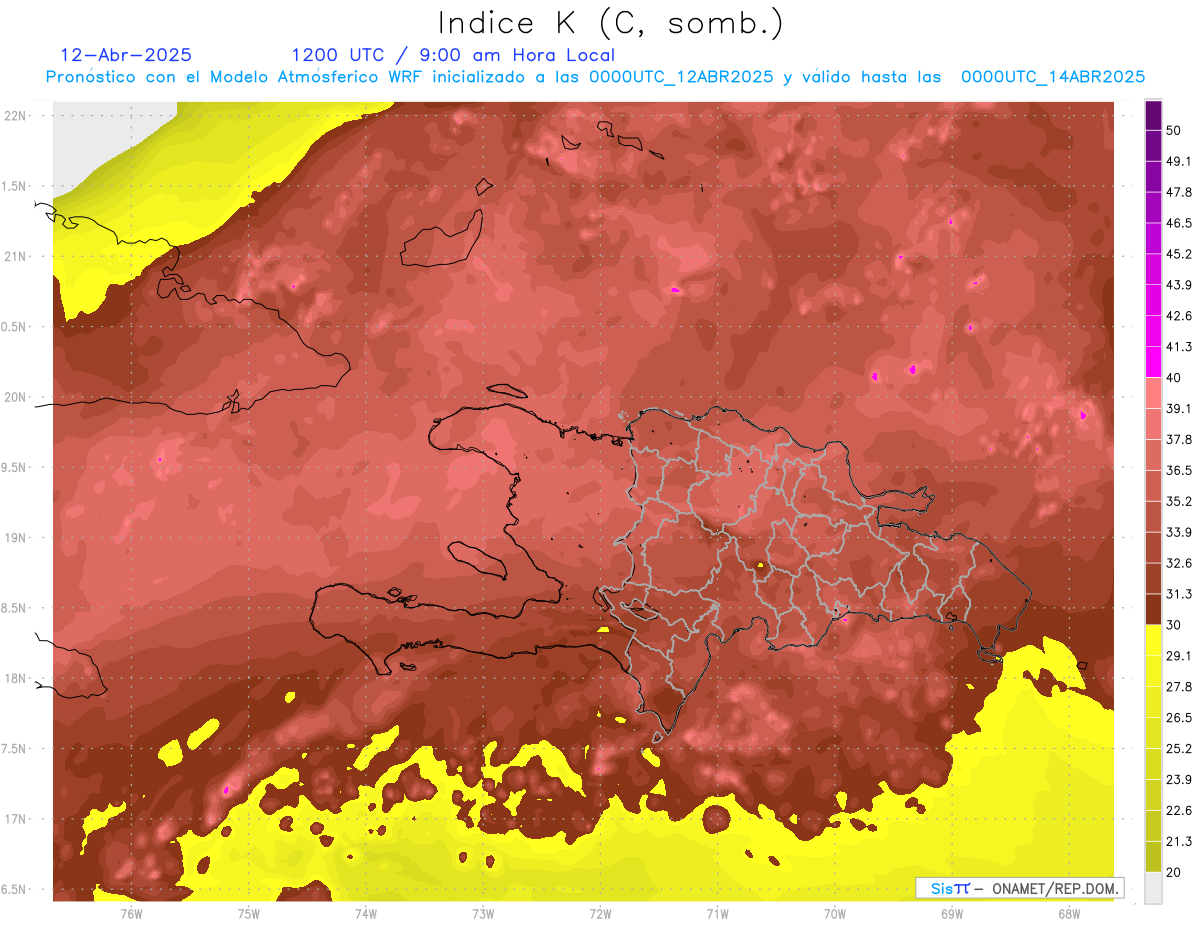
Task: Select the '12-Abr-2025' date text
Action: pos(126,55)
